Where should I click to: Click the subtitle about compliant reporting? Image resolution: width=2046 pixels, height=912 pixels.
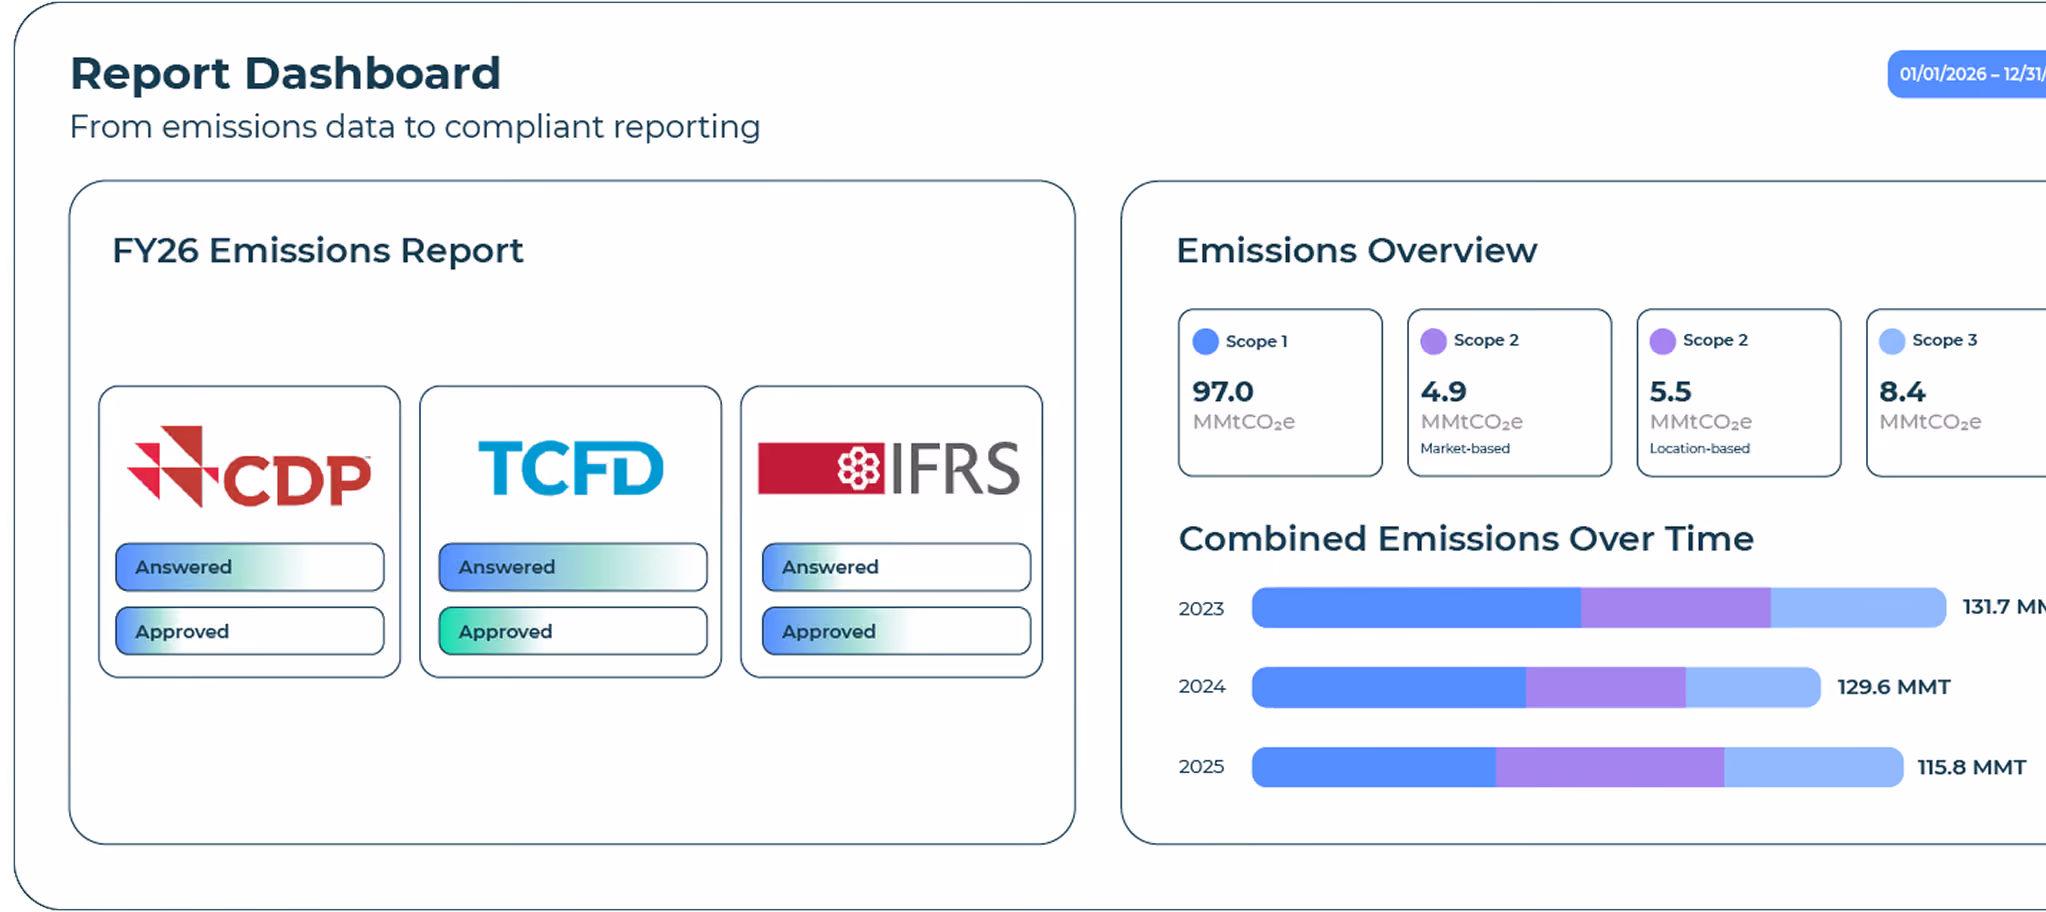[415, 127]
